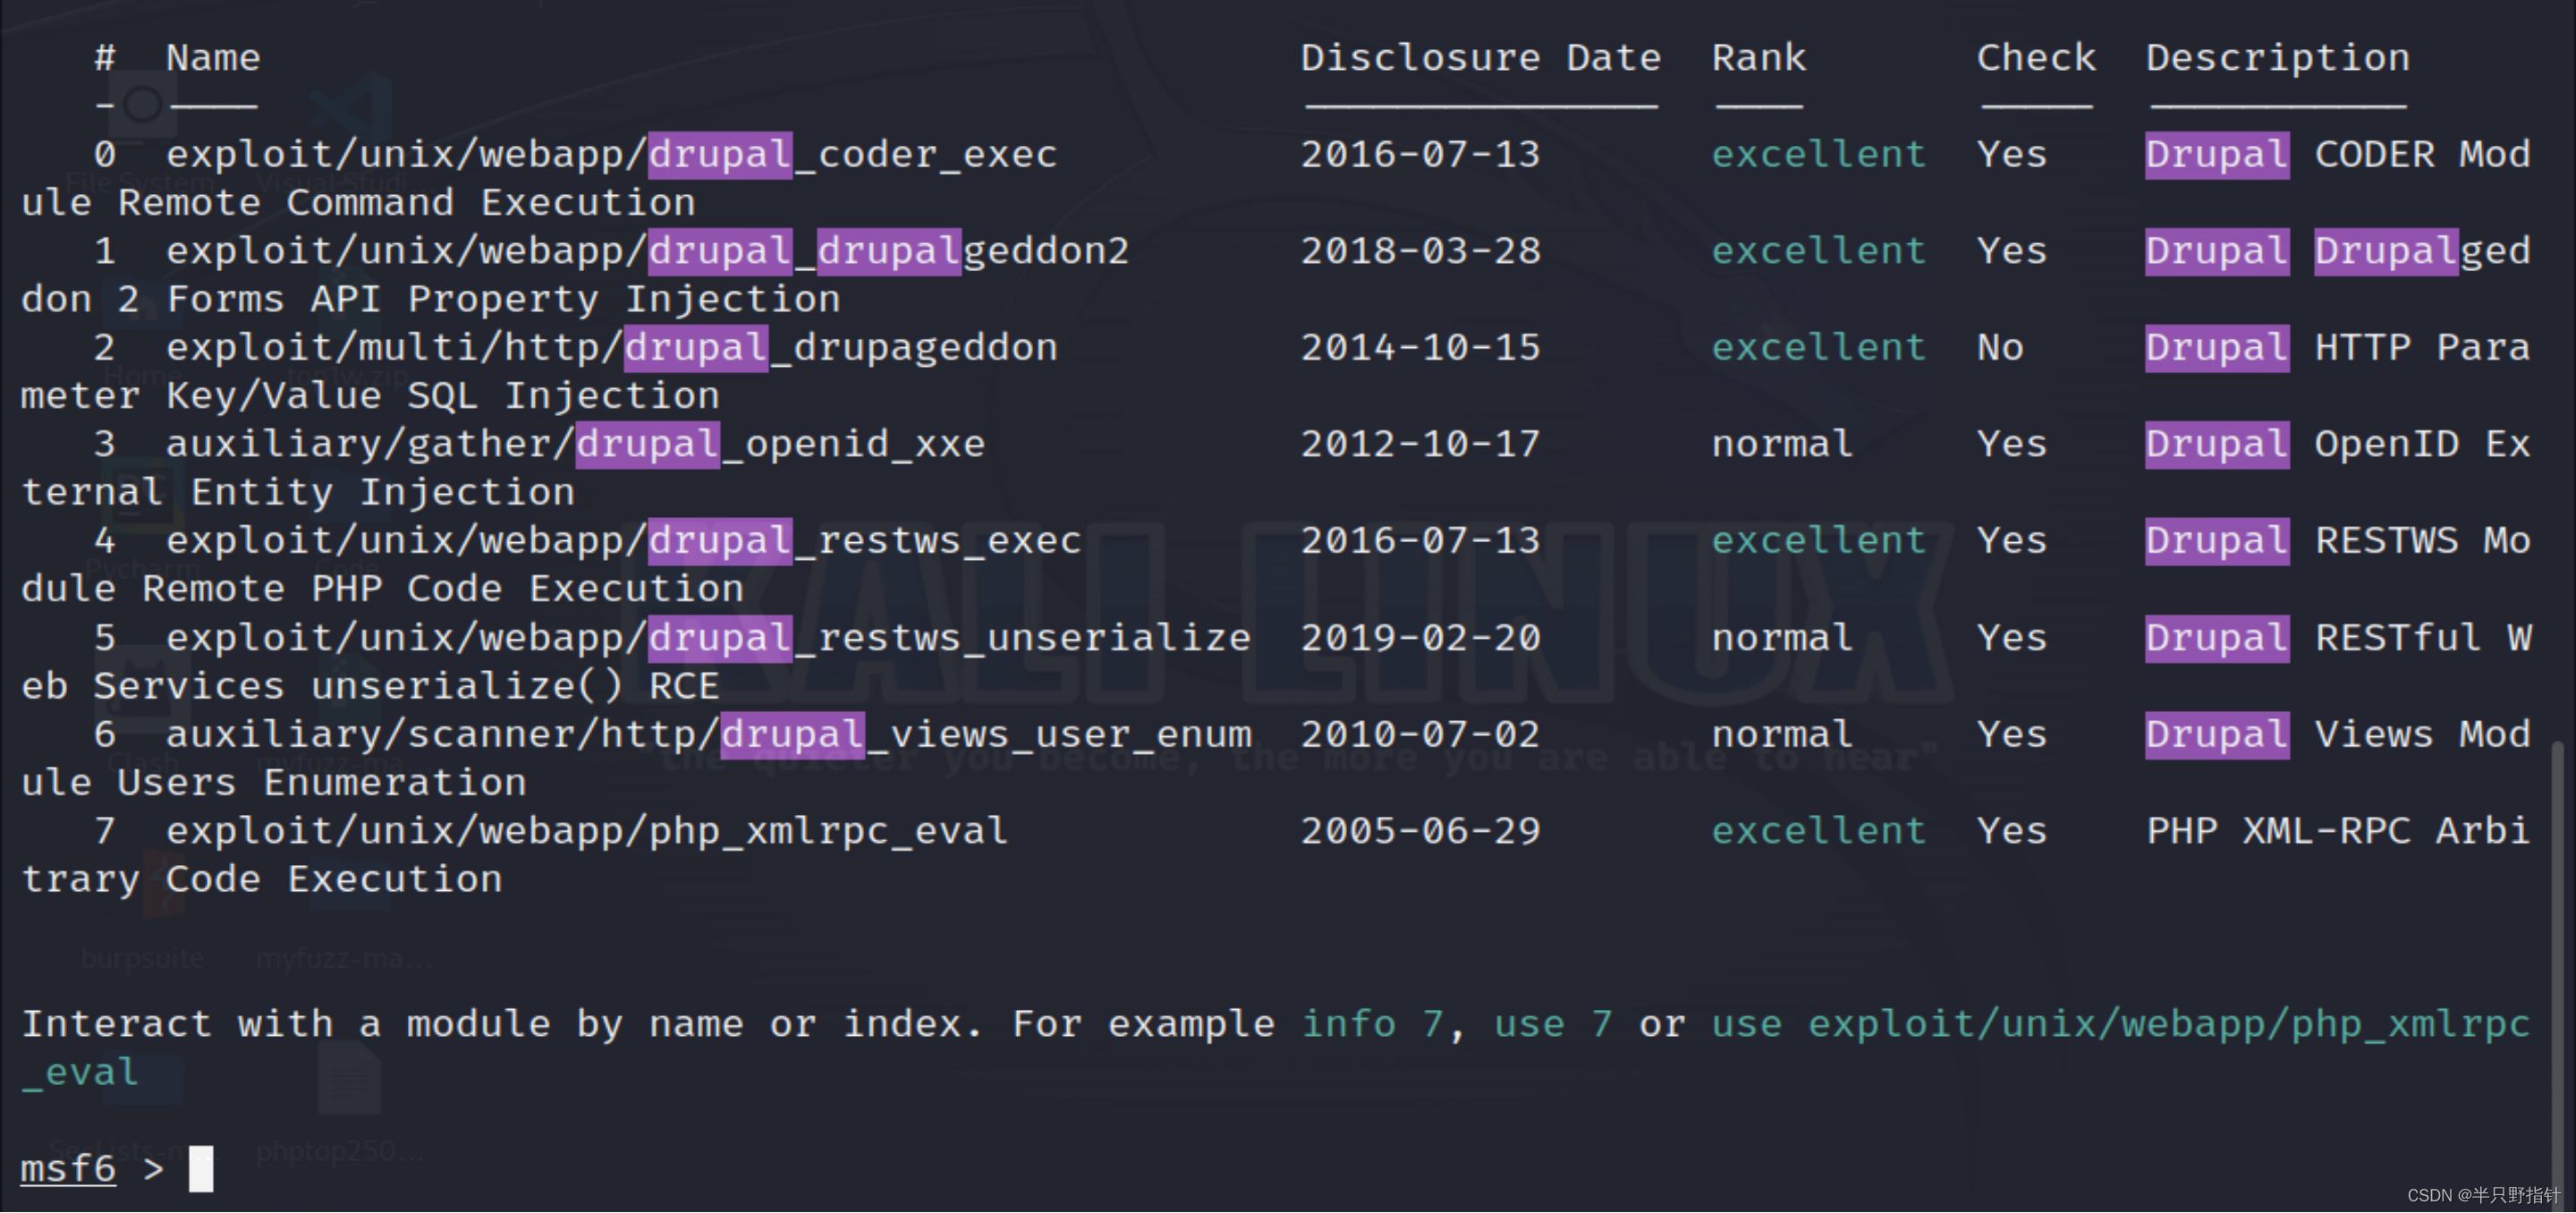This screenshot has height=1213, width=2576.
Task: Click 'dule Remote PHP Code Execution' text
Action: [382, 590]
